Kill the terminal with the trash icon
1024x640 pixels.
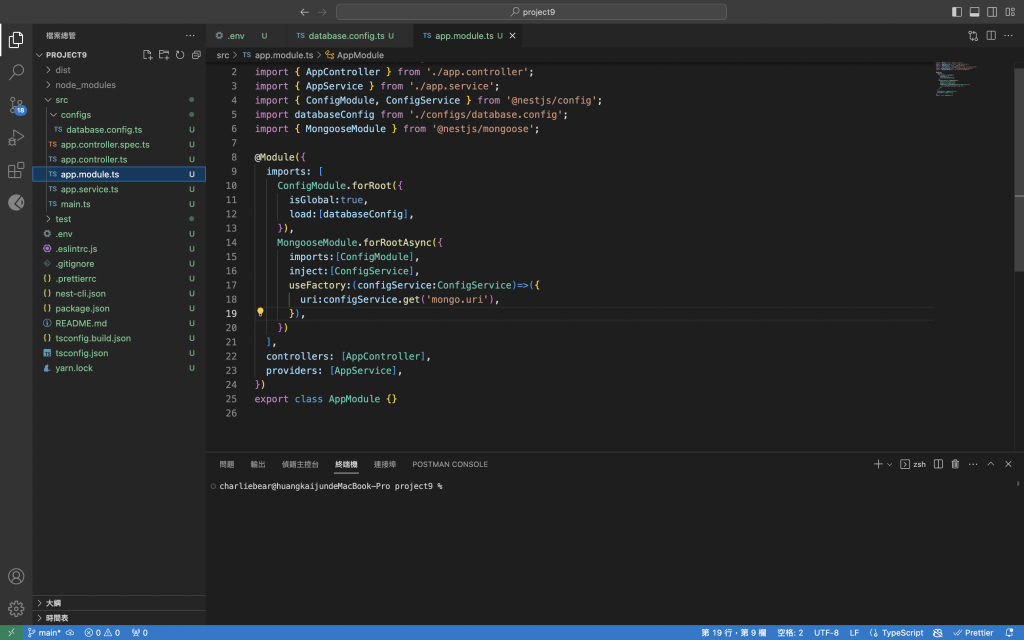(955, 464)
